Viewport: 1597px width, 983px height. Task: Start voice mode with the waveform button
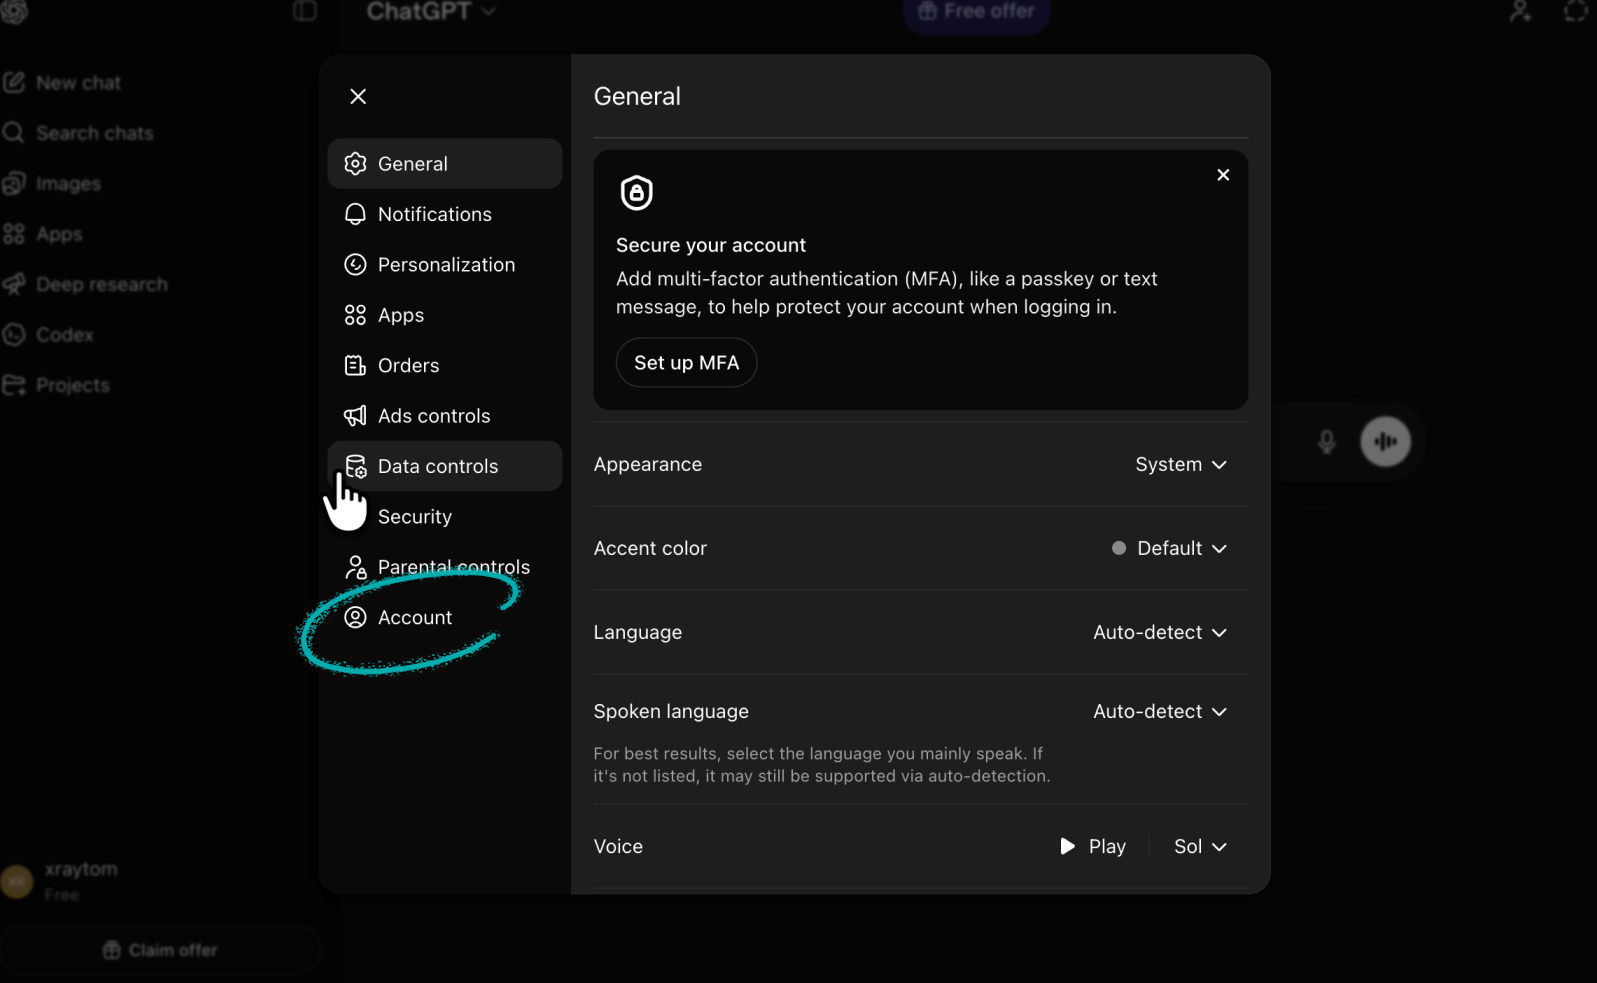(1385, 441)
